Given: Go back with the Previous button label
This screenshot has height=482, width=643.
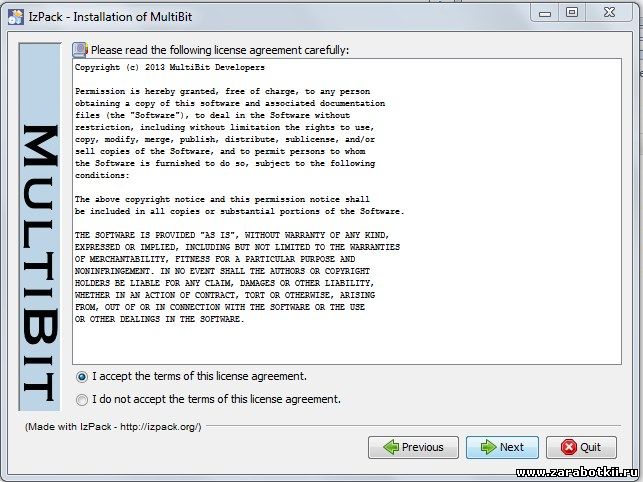Looking at the screenshot, I should pos(422,447).
